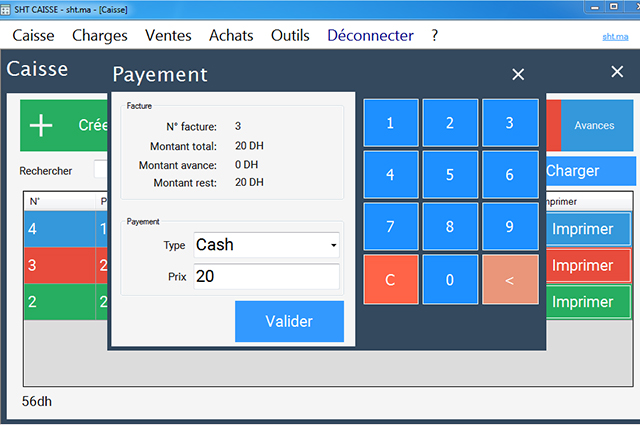Tap keypad digit 2
This screenshot has height=425, width=640.
pyautogui.click(x=450, y=122)
